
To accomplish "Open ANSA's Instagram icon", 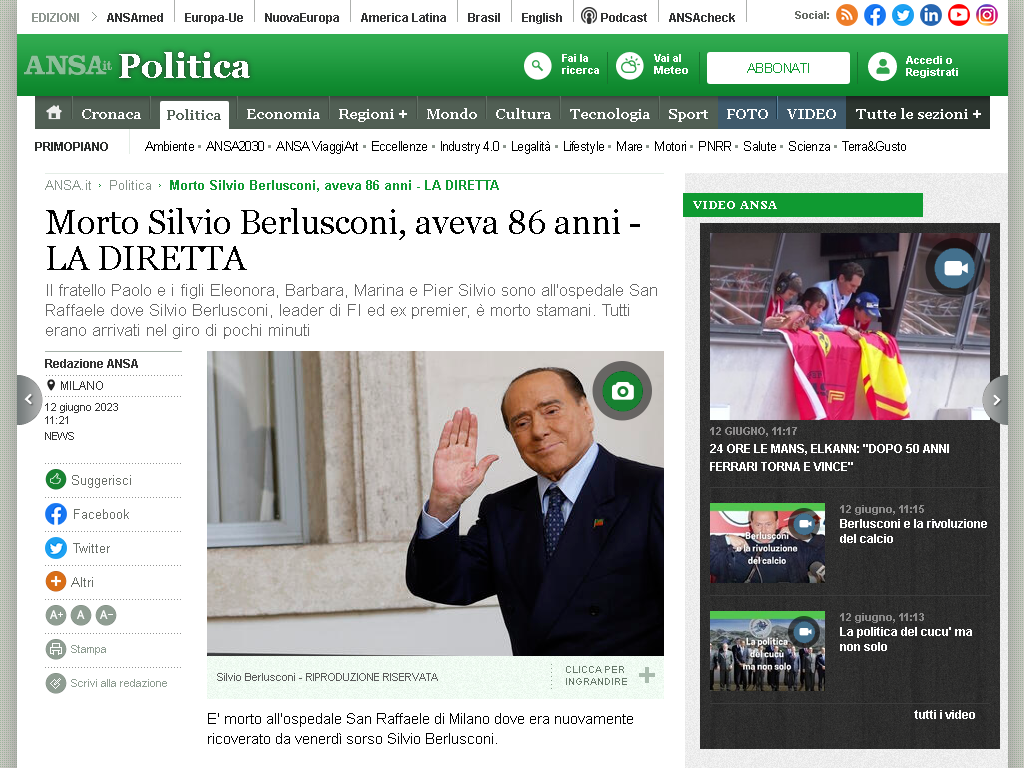I will click(x=987, y=15).
